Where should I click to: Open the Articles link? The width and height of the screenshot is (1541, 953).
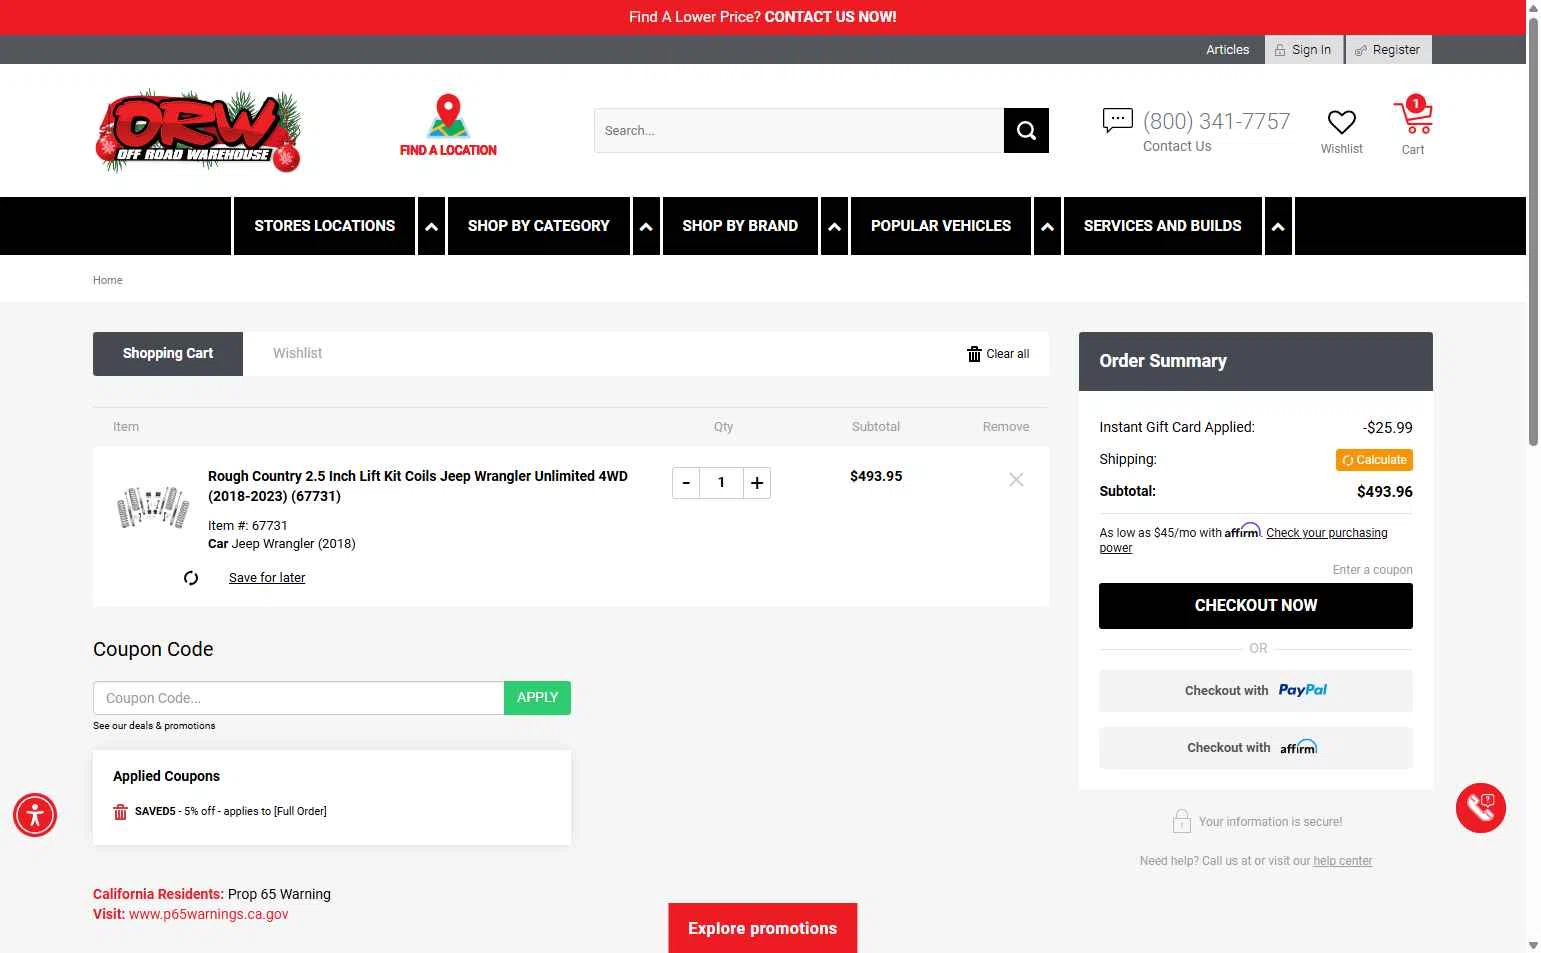pos(1227,50)
